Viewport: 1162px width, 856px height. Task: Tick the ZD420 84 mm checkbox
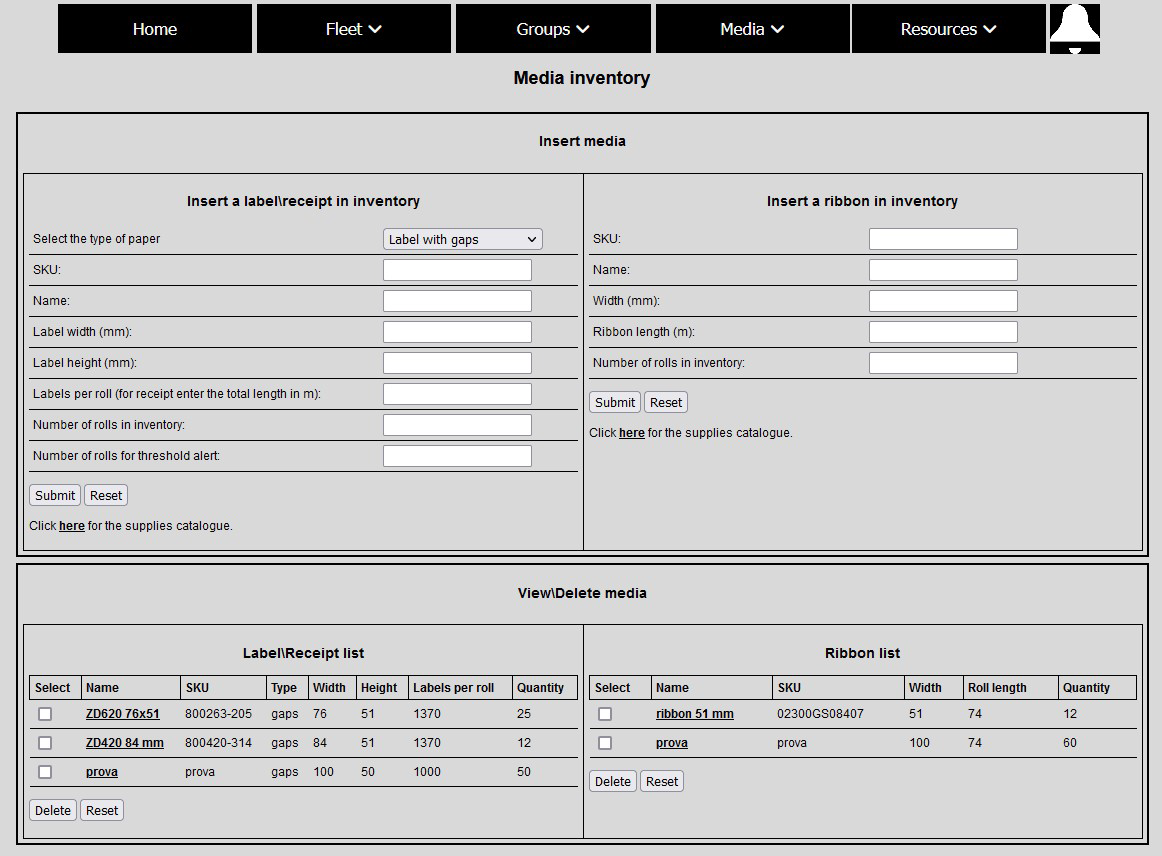click(x=45, y=743)
